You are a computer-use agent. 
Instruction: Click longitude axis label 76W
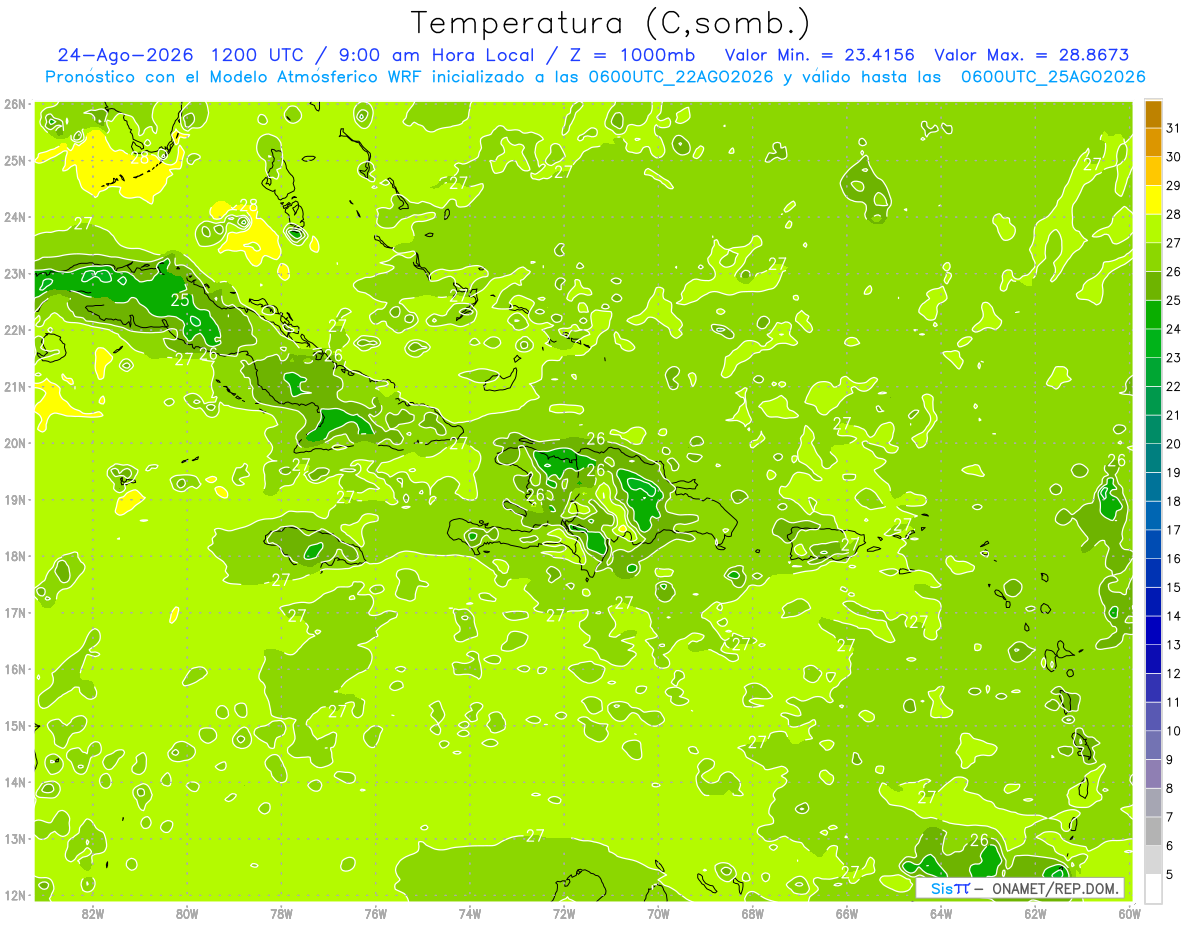point(376,913)
